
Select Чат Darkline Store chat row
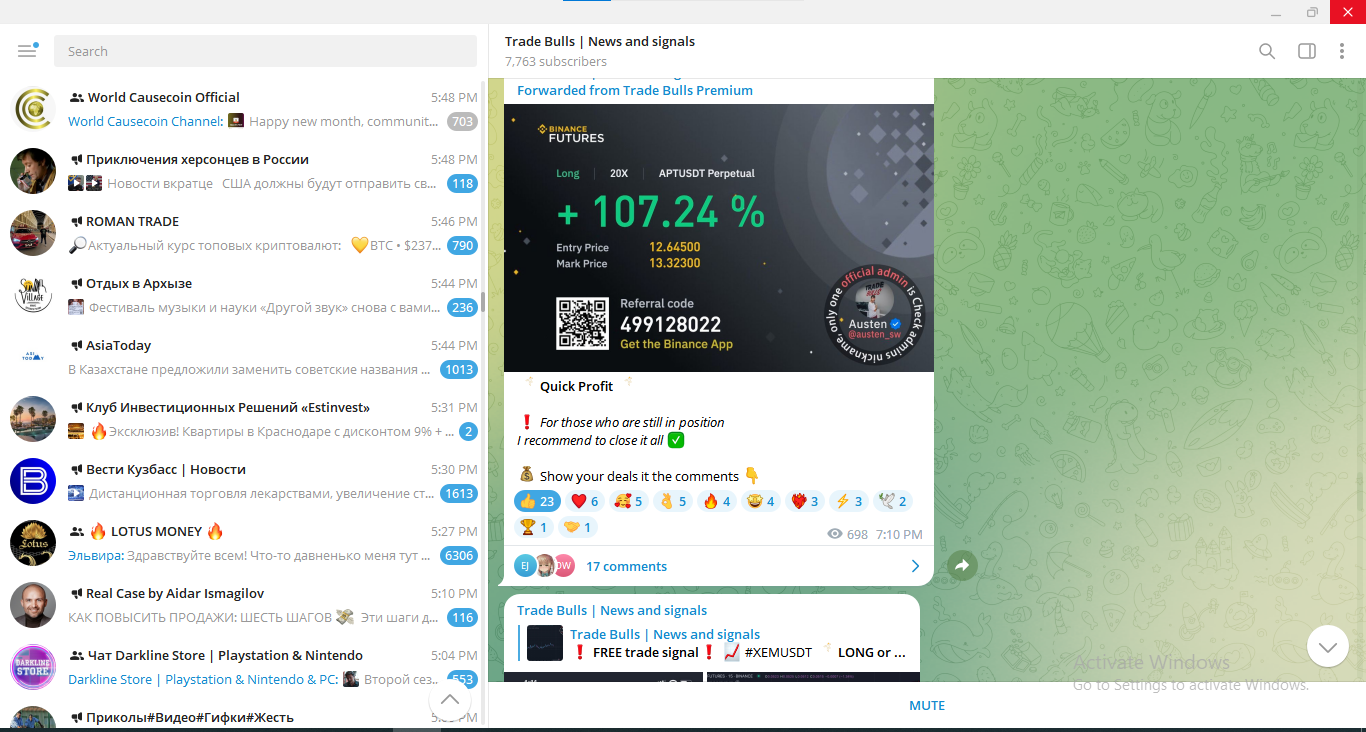tap(244, 667)
